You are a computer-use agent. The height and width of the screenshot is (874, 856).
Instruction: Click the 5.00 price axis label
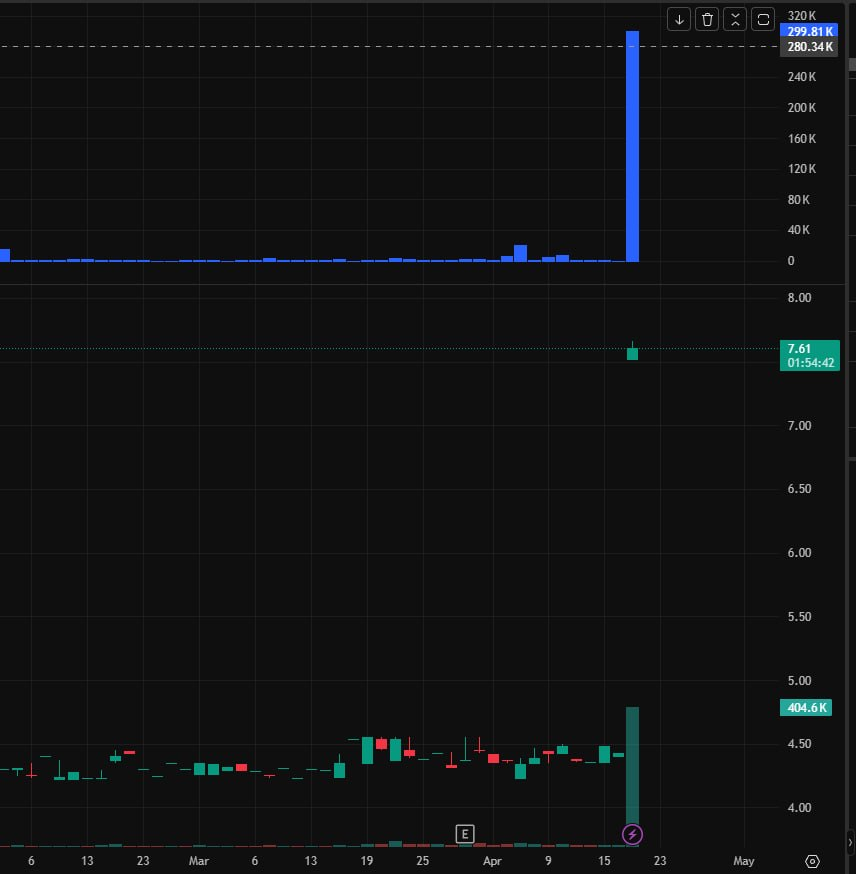[799, 681]
